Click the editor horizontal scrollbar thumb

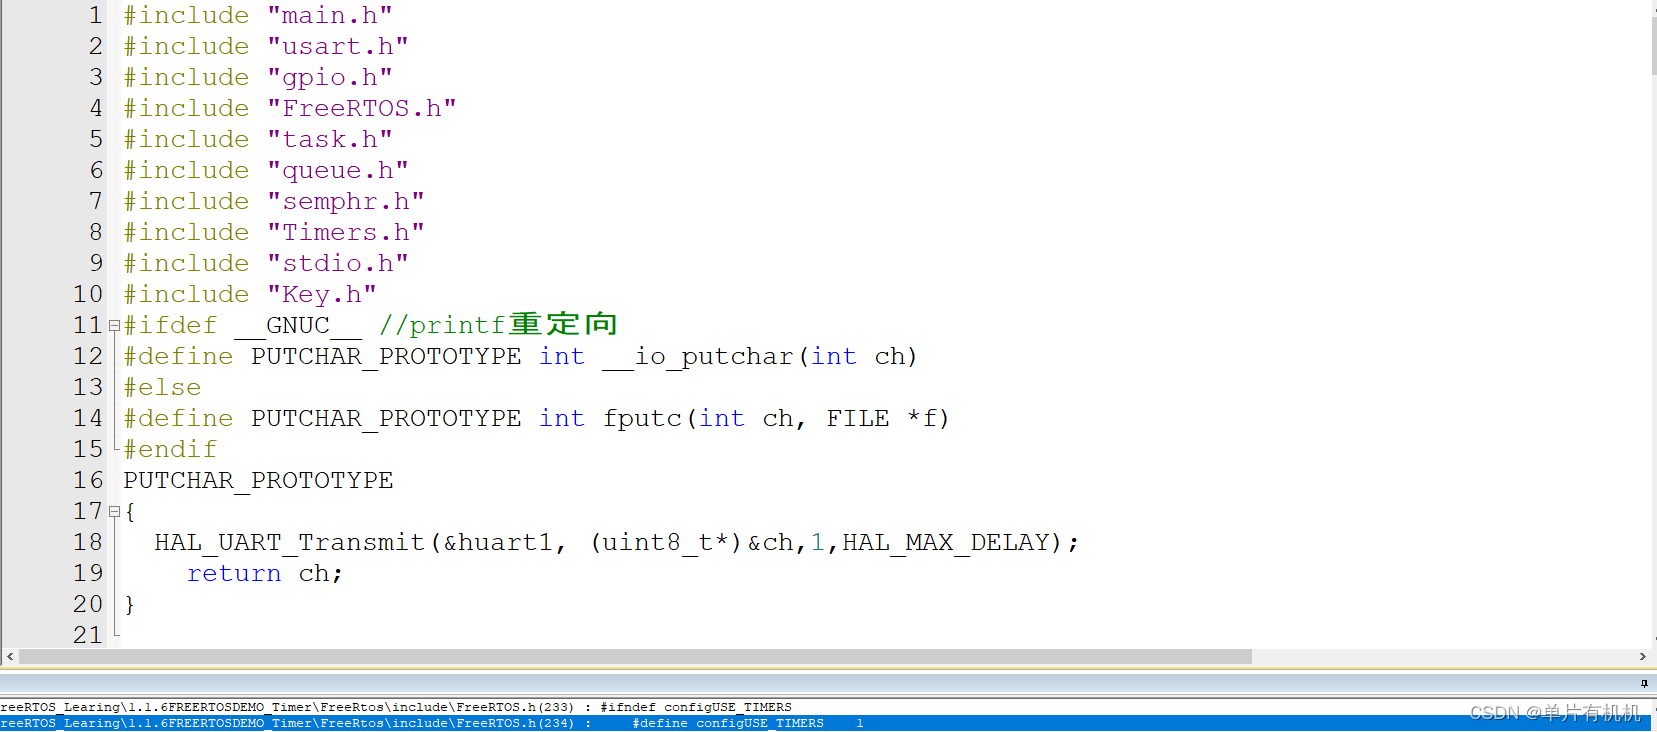point(635,657)
